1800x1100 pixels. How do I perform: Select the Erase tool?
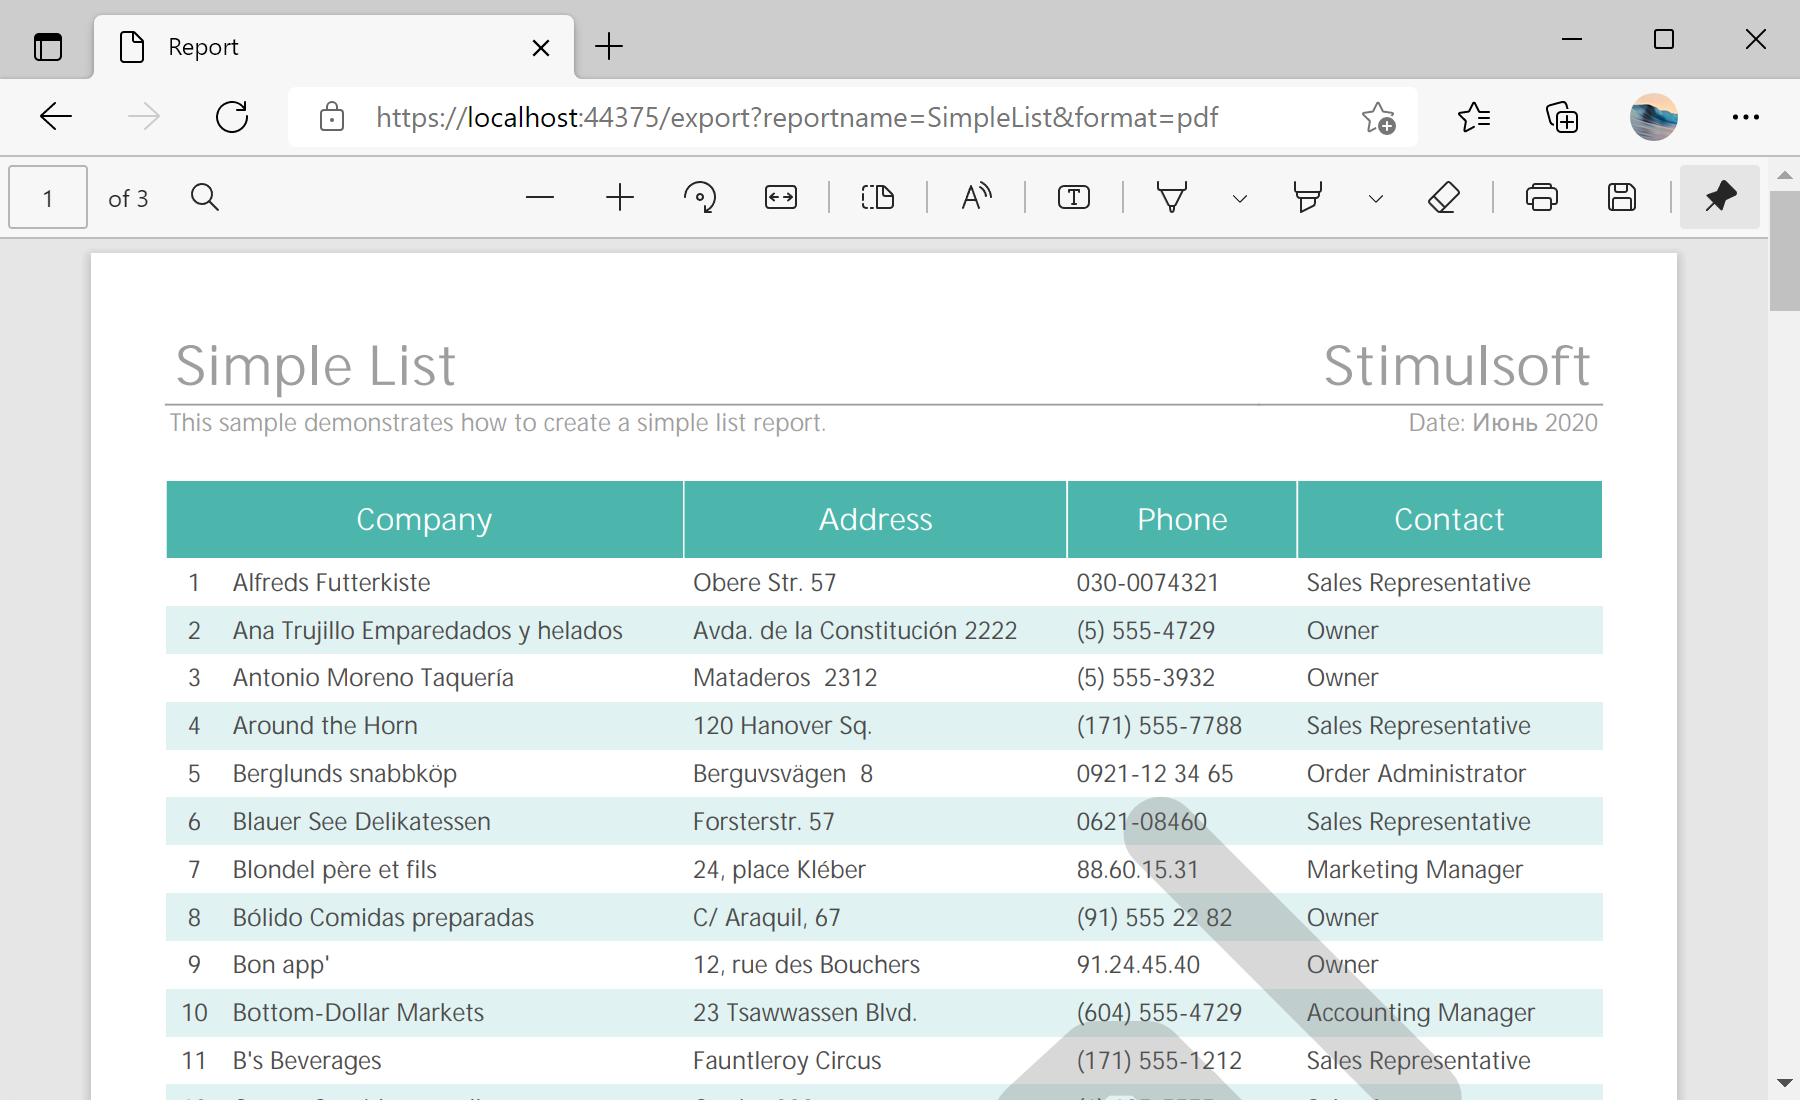[x=1443, y=197]
